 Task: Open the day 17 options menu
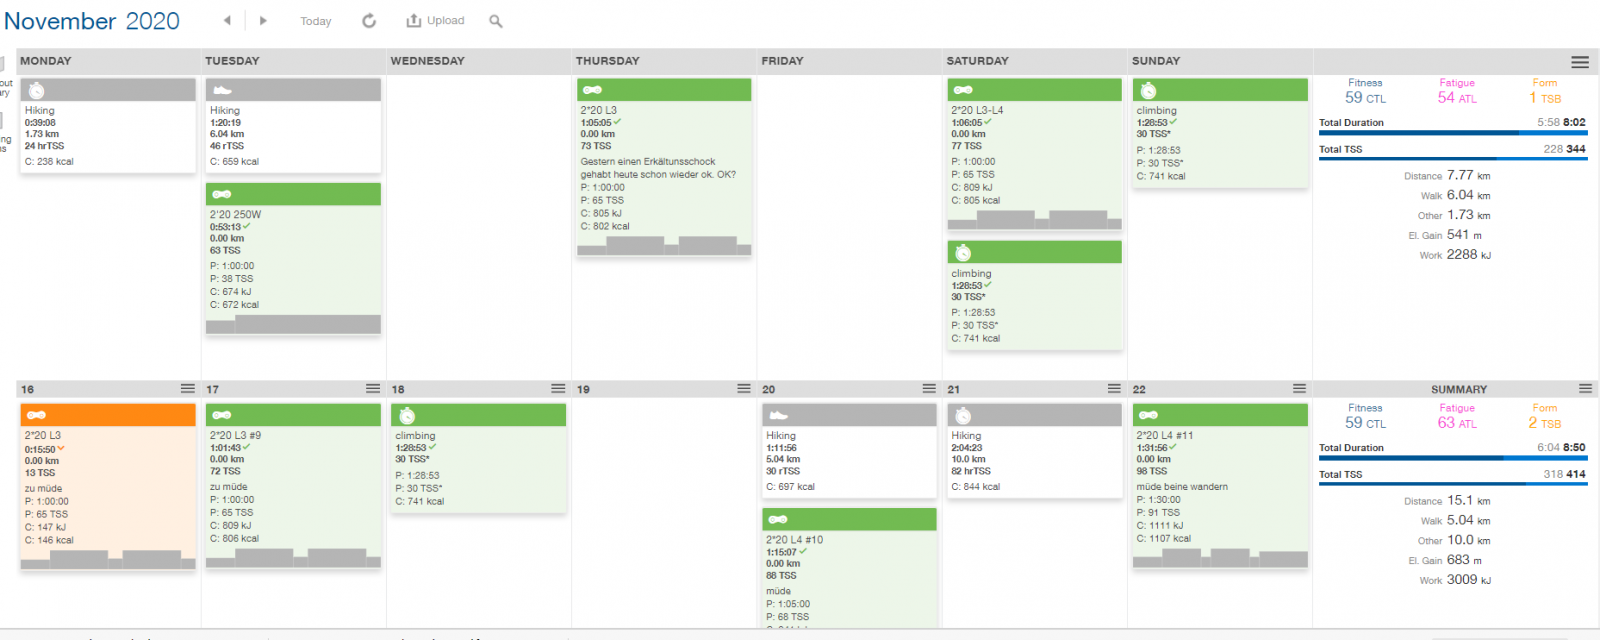373,389
